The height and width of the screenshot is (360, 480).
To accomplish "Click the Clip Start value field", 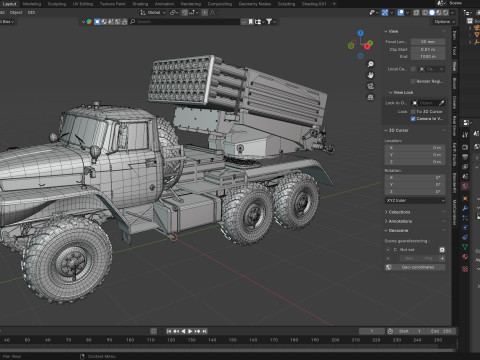I will 428,49.
